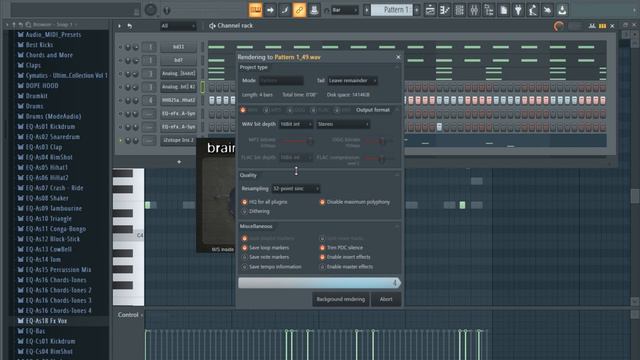Image resolution: width=640 pixels, height=360 pixels.
Task: Click the rendering progress bar
Action: pos(319,283)
